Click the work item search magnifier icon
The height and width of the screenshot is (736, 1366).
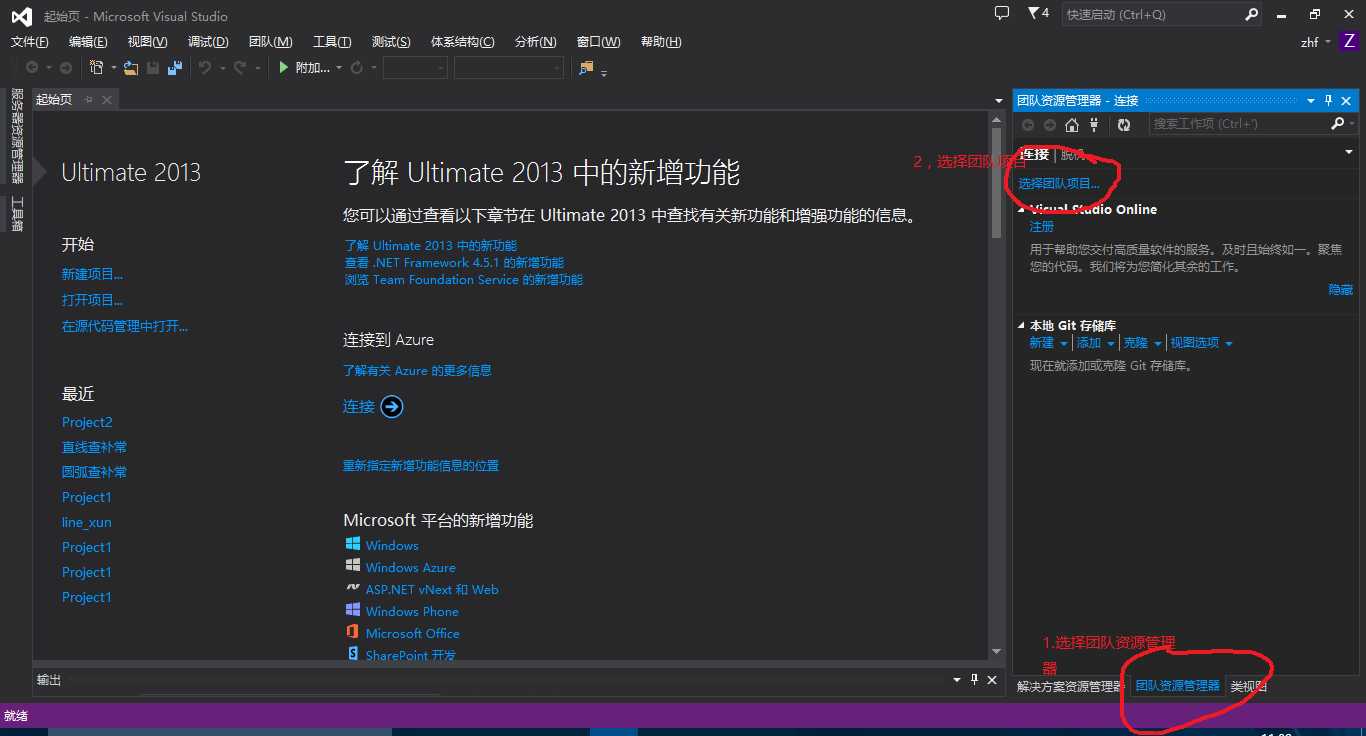1337,124
